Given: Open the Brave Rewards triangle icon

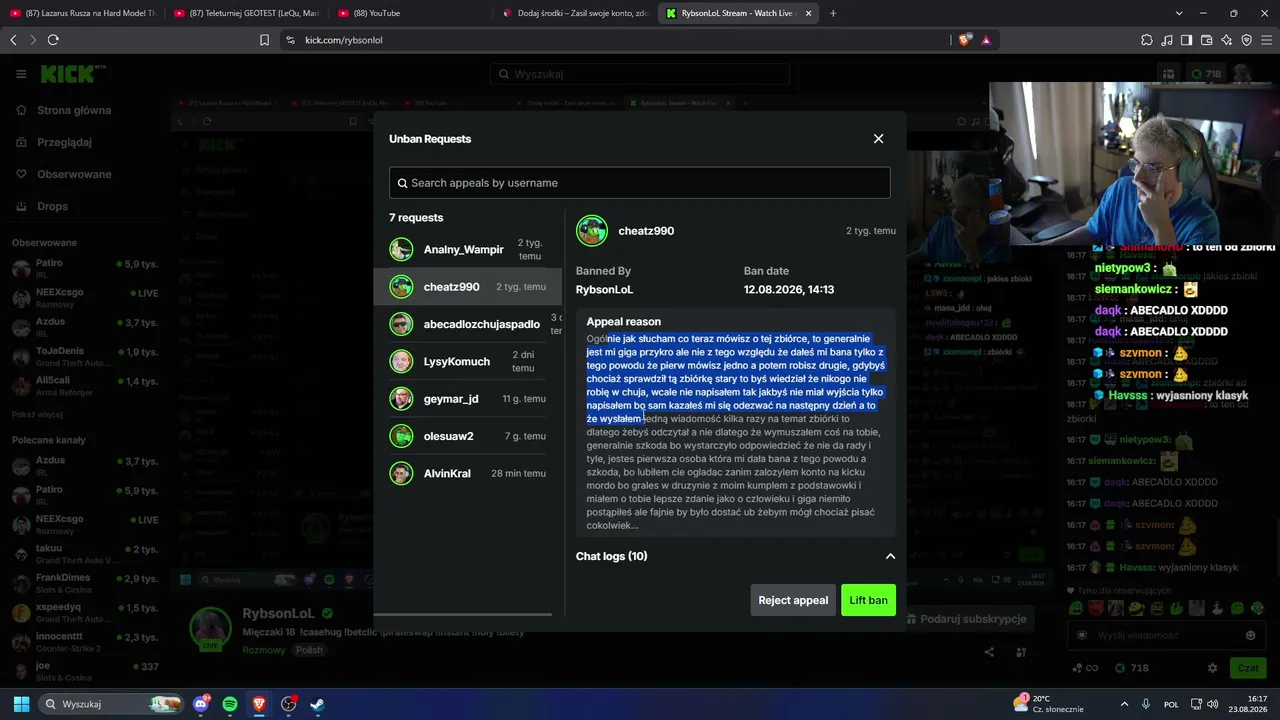Looking at the screenshot, I should (x=986, y=40).
